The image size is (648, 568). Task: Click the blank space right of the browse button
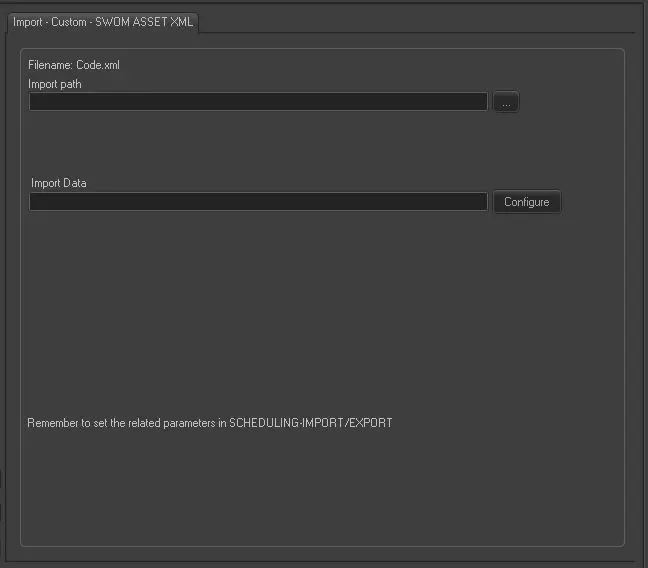coord(570,102)
